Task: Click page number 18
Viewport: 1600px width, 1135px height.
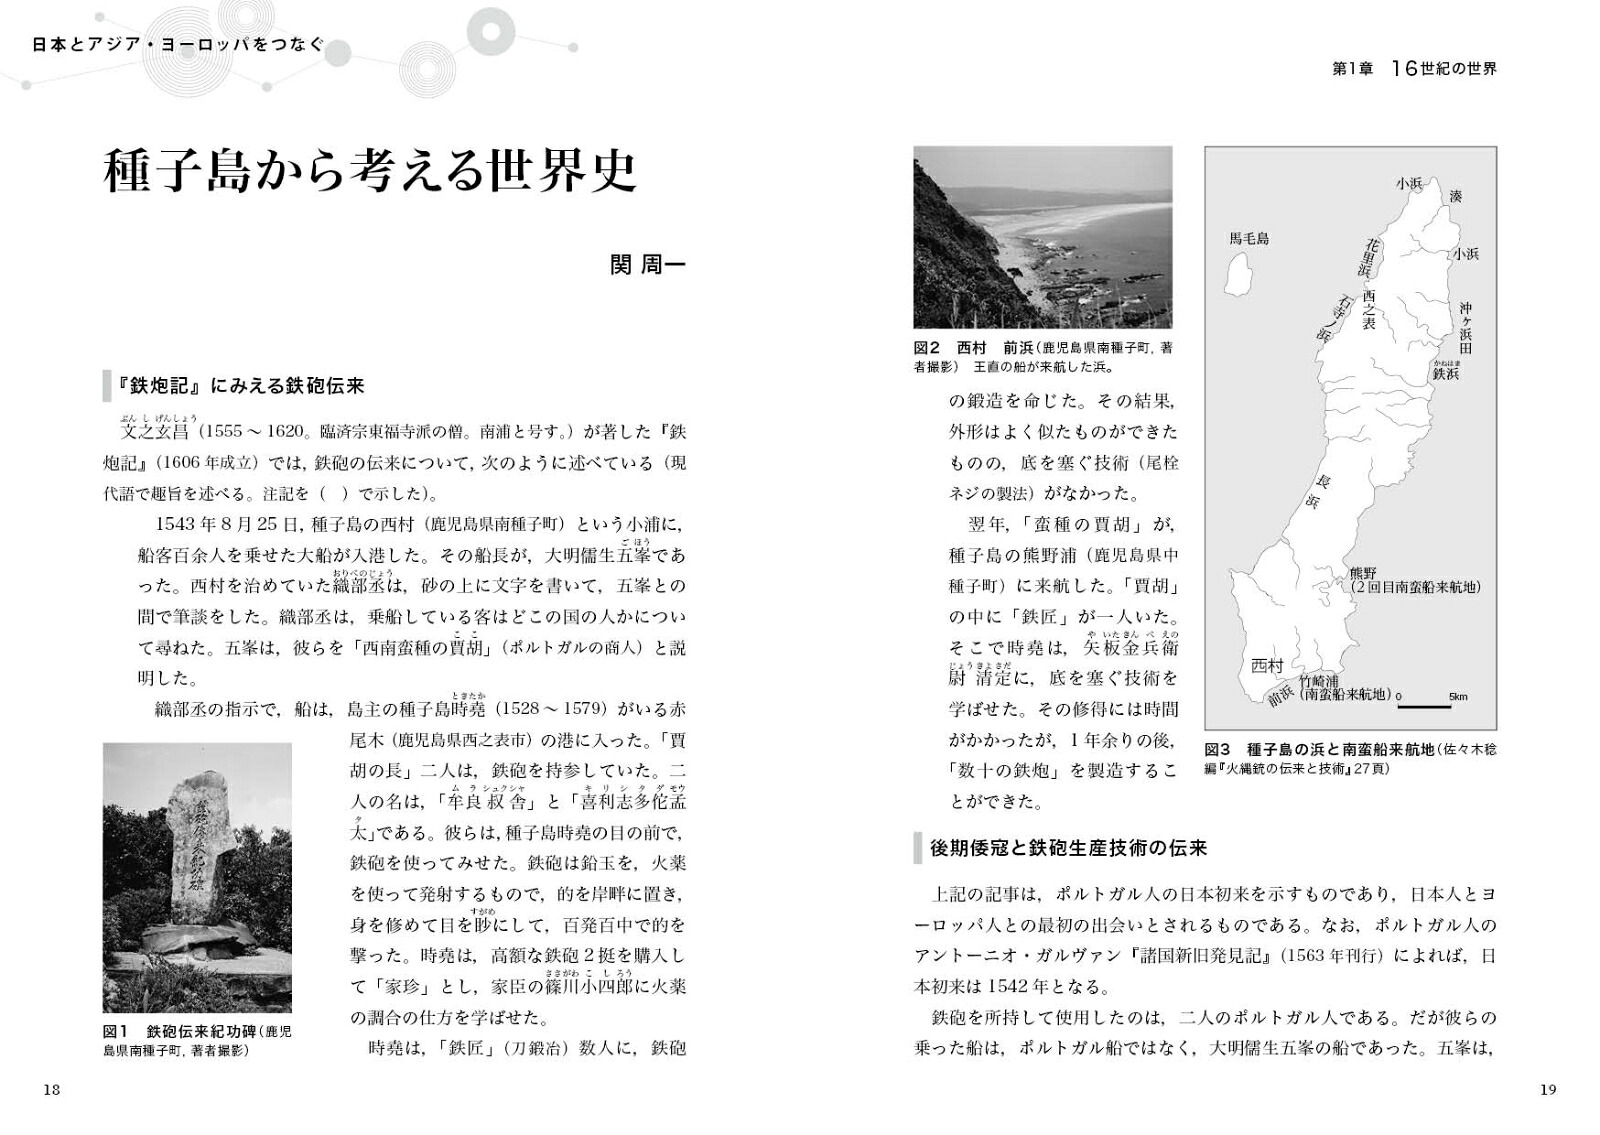Action: [52, 1090]
